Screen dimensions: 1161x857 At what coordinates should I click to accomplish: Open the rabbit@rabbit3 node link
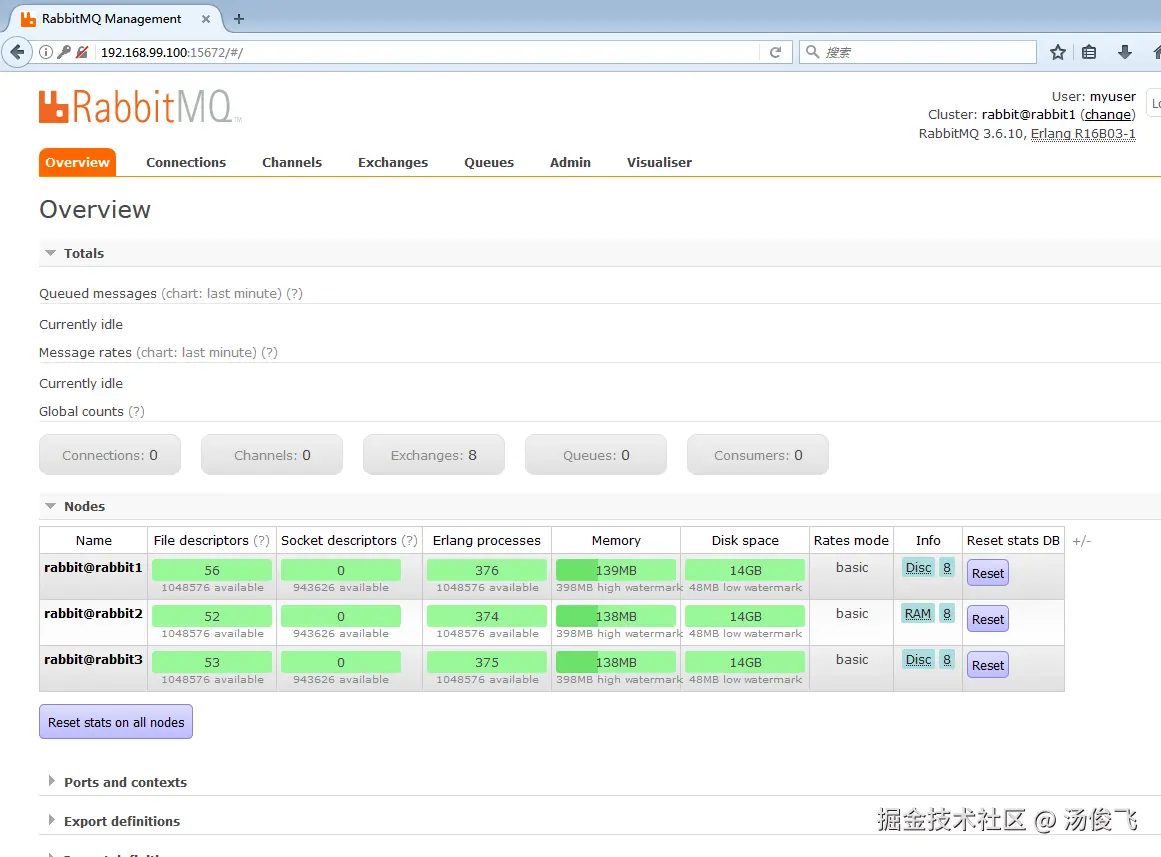click(x=93, y=659)
